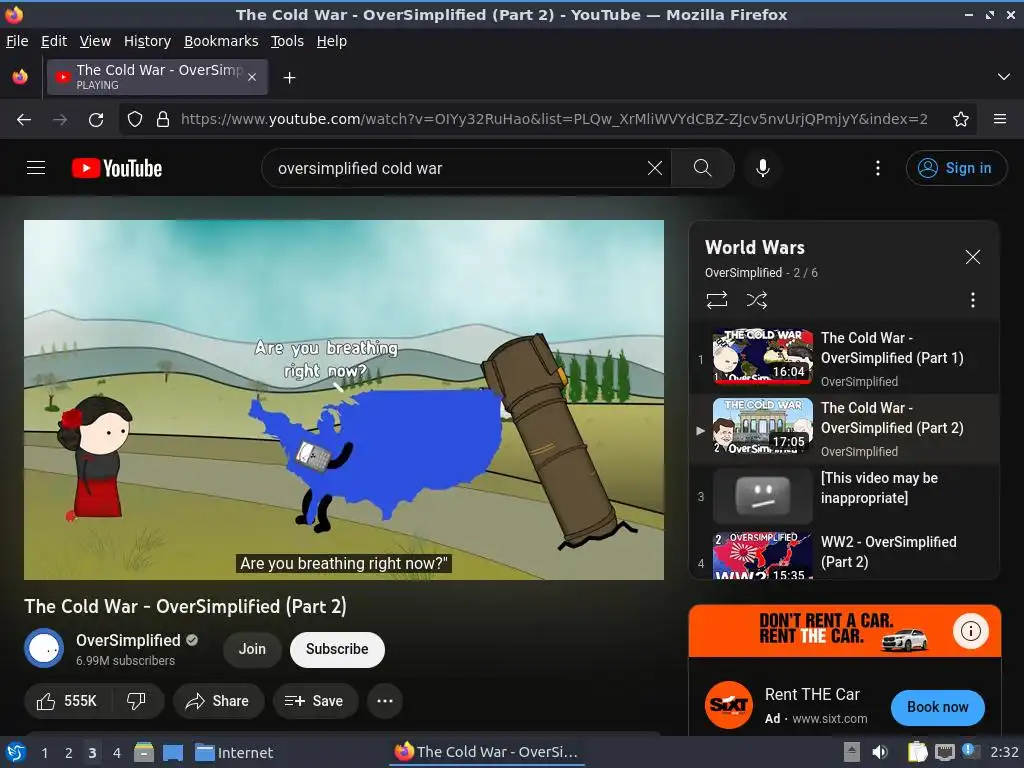The width and height of the screenshot is (1024, 768).
Task: Open the playlist panel three-dot options
Action: (972, 300)
